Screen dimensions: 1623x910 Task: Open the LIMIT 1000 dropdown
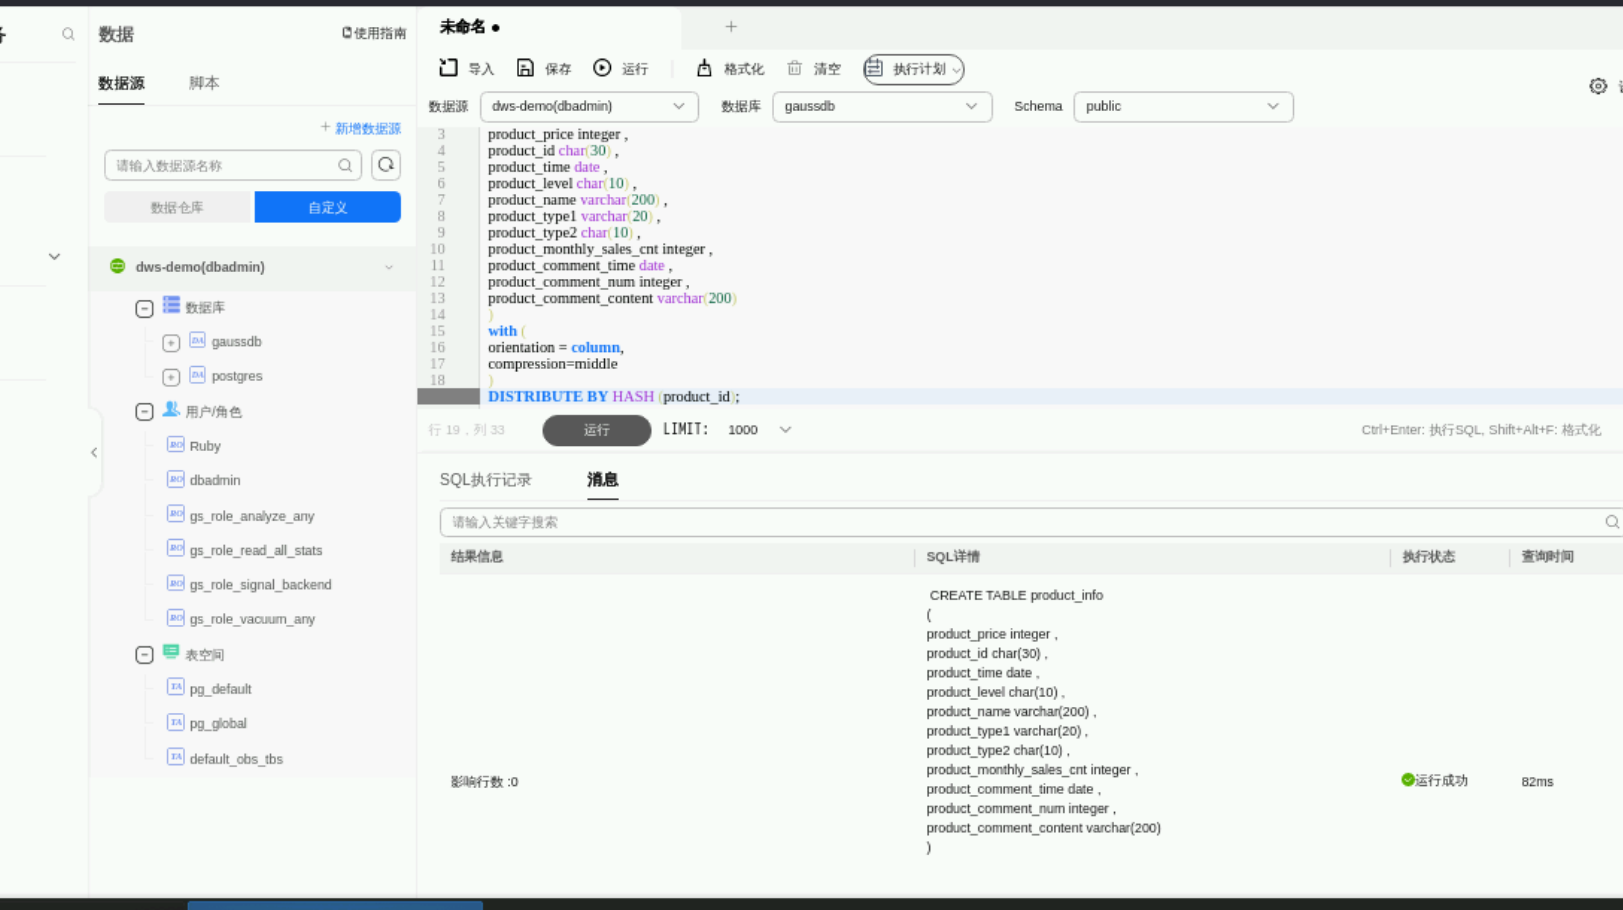pyautogui.click(x=759, y=430)
